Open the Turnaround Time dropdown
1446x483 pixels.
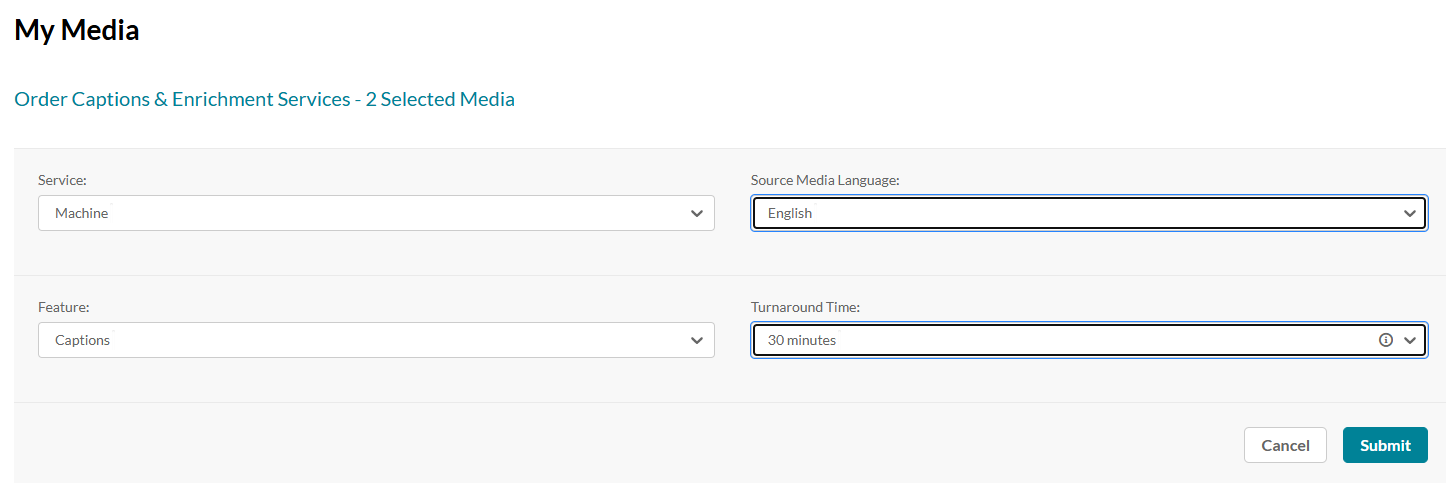click(x=1060, y=340)
